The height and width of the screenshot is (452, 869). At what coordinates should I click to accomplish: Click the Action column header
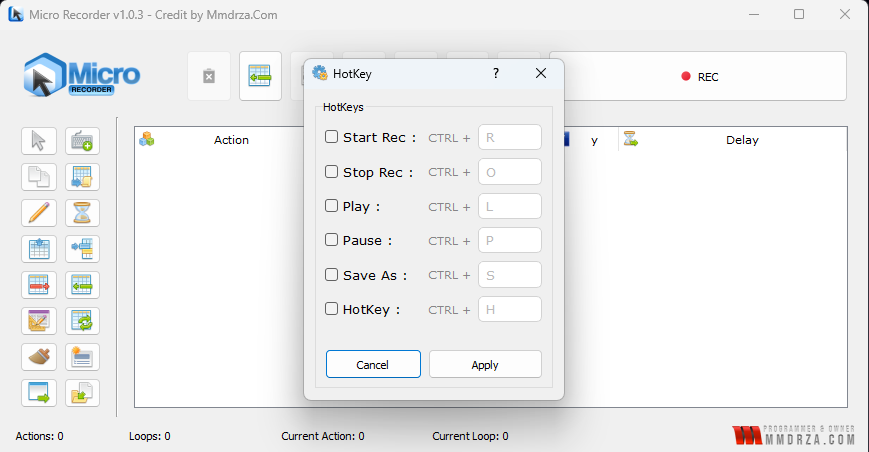[231, 140]
